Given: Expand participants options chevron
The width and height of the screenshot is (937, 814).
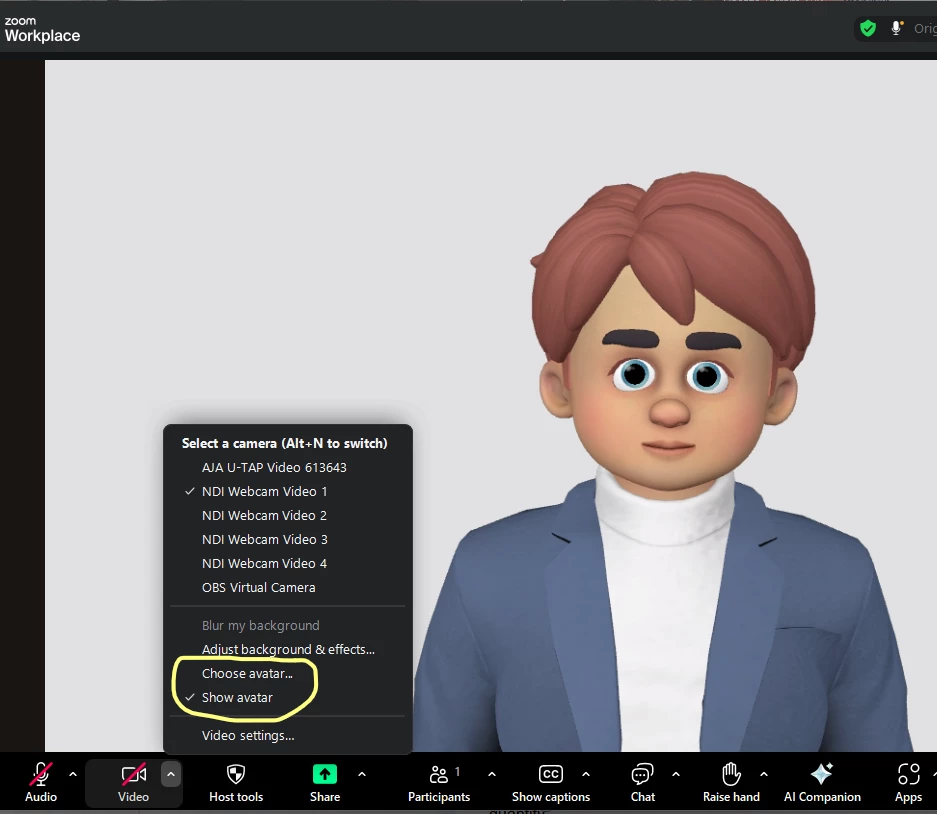Looking at the screenshot, I should (x=492, y=775).
